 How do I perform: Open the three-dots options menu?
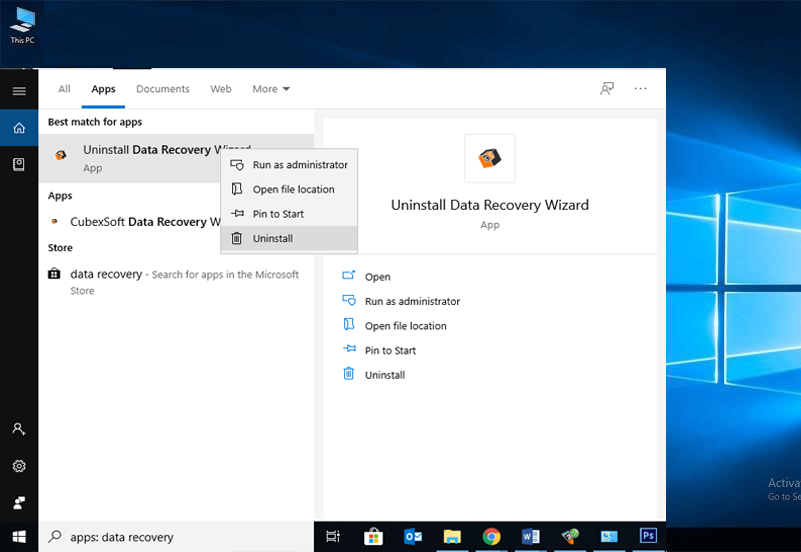tap(641, 89)
